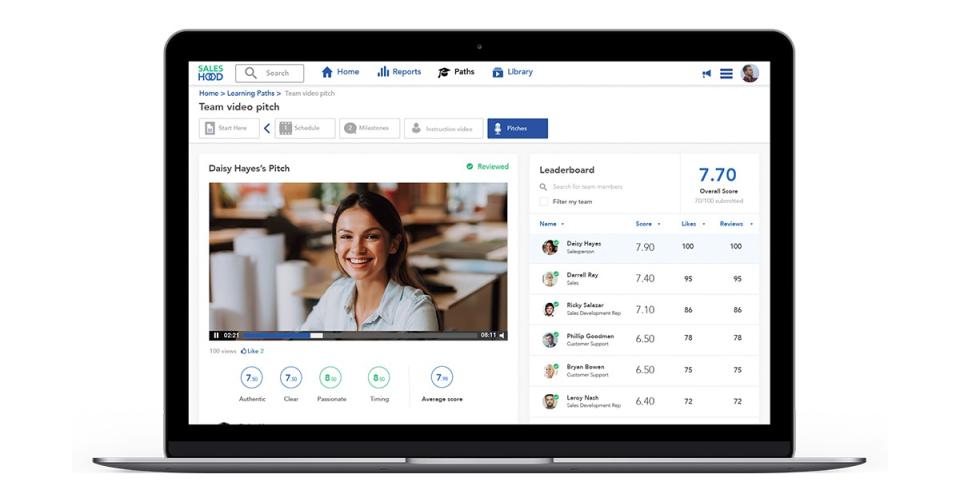Mute the video volume icon
The height and width of the screenshot is (502, 960).
click(502, 335)
